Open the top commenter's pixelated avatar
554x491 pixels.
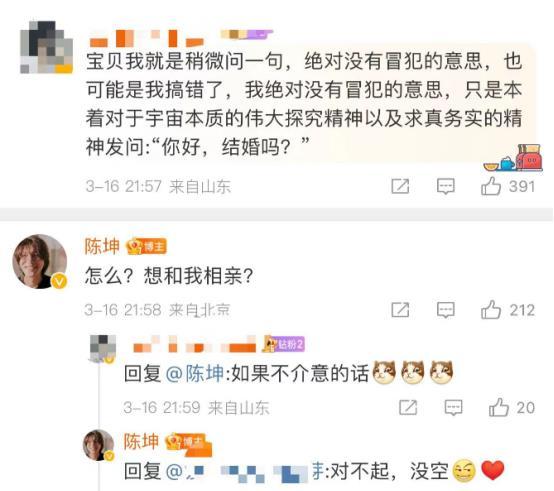coord(46,47)
